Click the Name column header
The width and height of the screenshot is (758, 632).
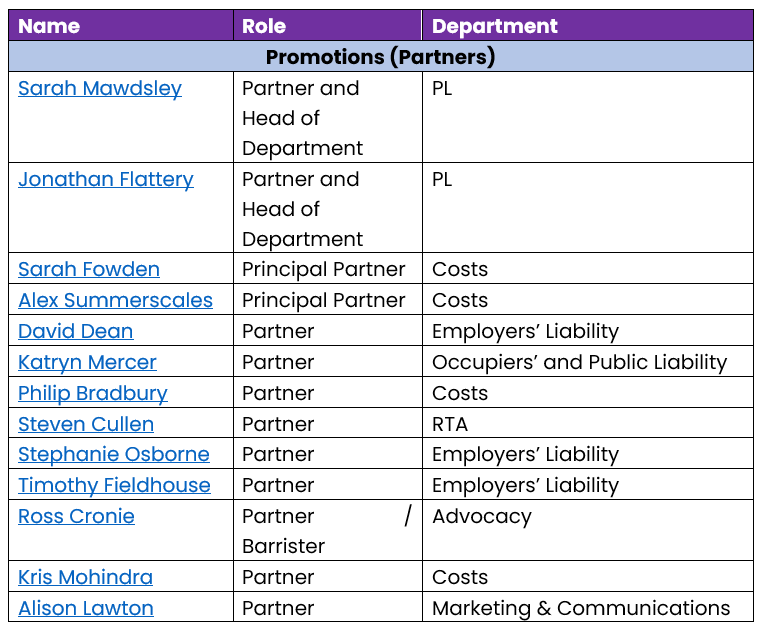click(48, 26)
